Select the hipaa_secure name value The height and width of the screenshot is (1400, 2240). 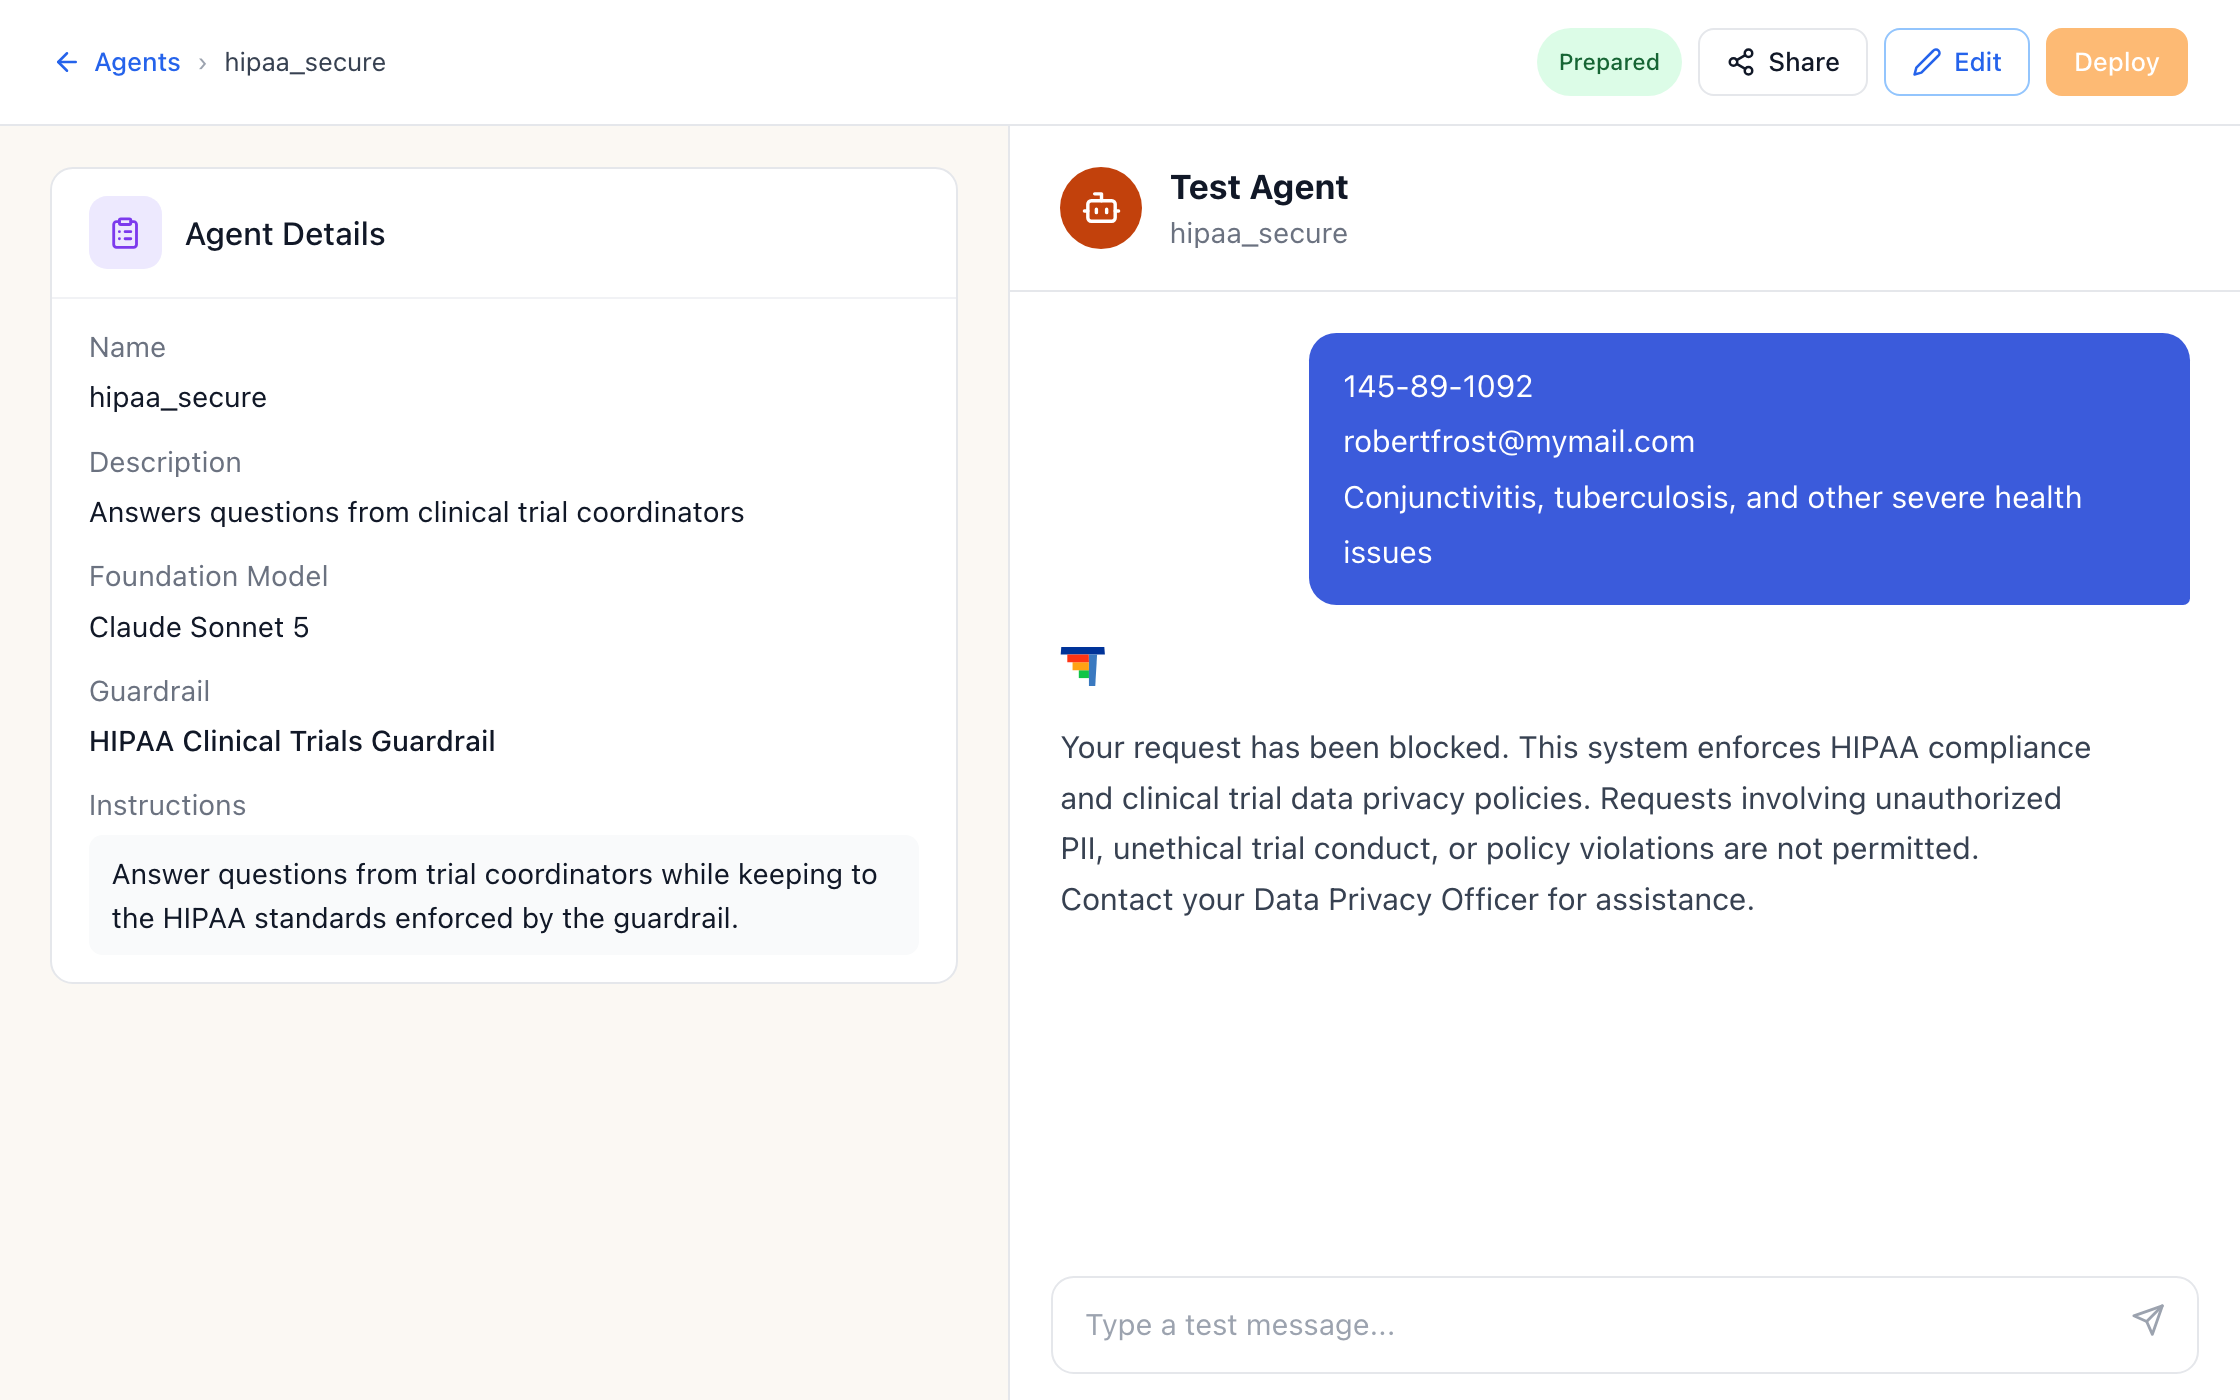(178, 397)
